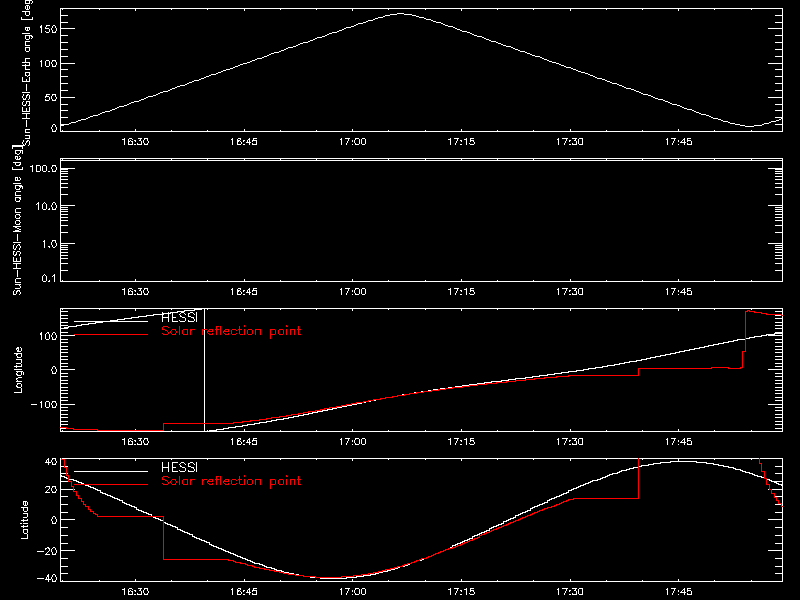Select the white HESSI legend entry in Longitude plot
The width and height of the screenshot is (800, 600).
(x=179, y=317)
